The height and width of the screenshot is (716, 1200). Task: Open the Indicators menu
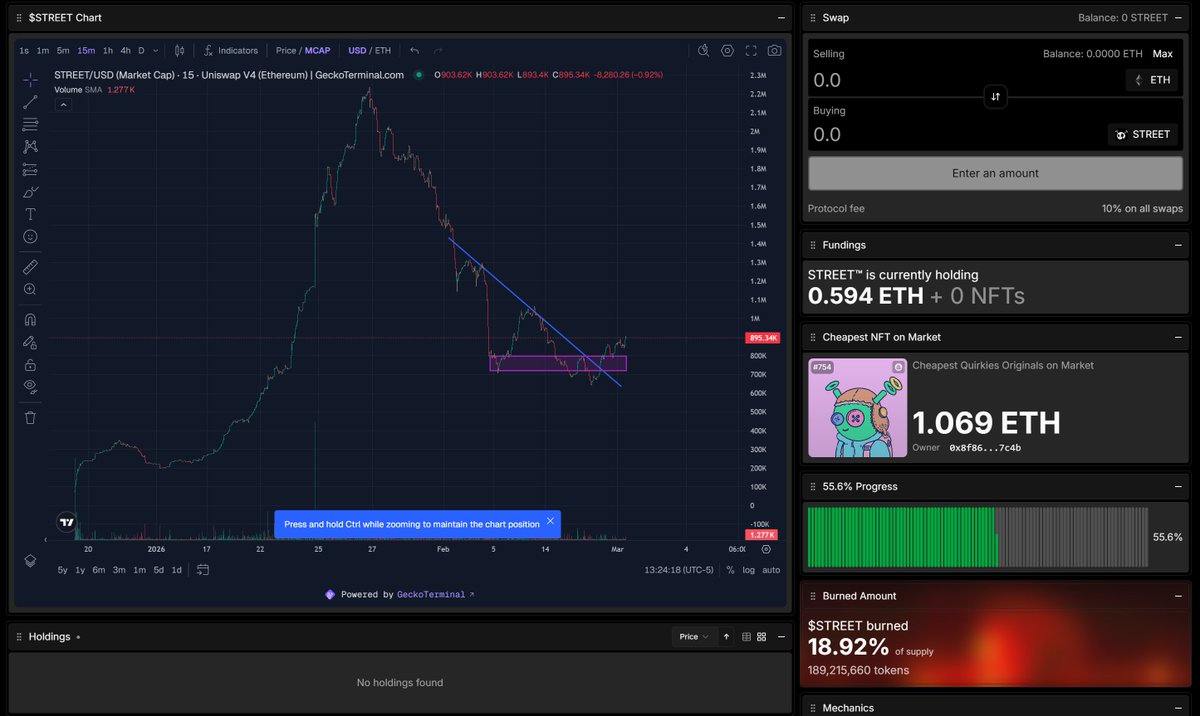pyautogui.click(x=231, y=50)
